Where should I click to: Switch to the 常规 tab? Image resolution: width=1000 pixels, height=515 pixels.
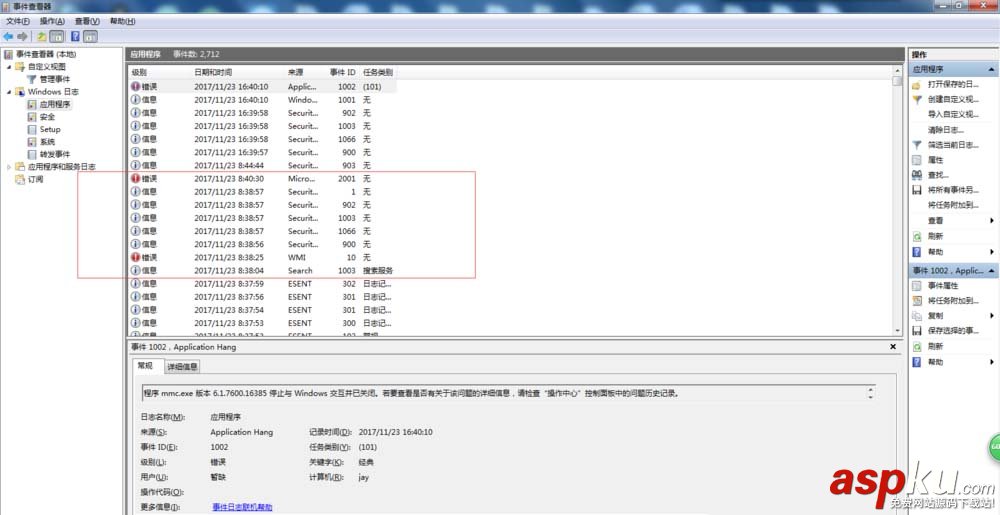(x=145, y=366)
